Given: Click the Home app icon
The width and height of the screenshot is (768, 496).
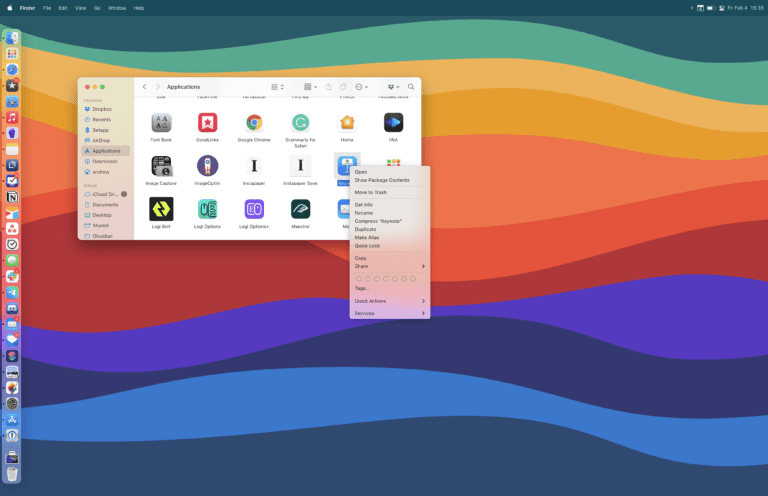Looking at the screenshot, I should 347,123.
